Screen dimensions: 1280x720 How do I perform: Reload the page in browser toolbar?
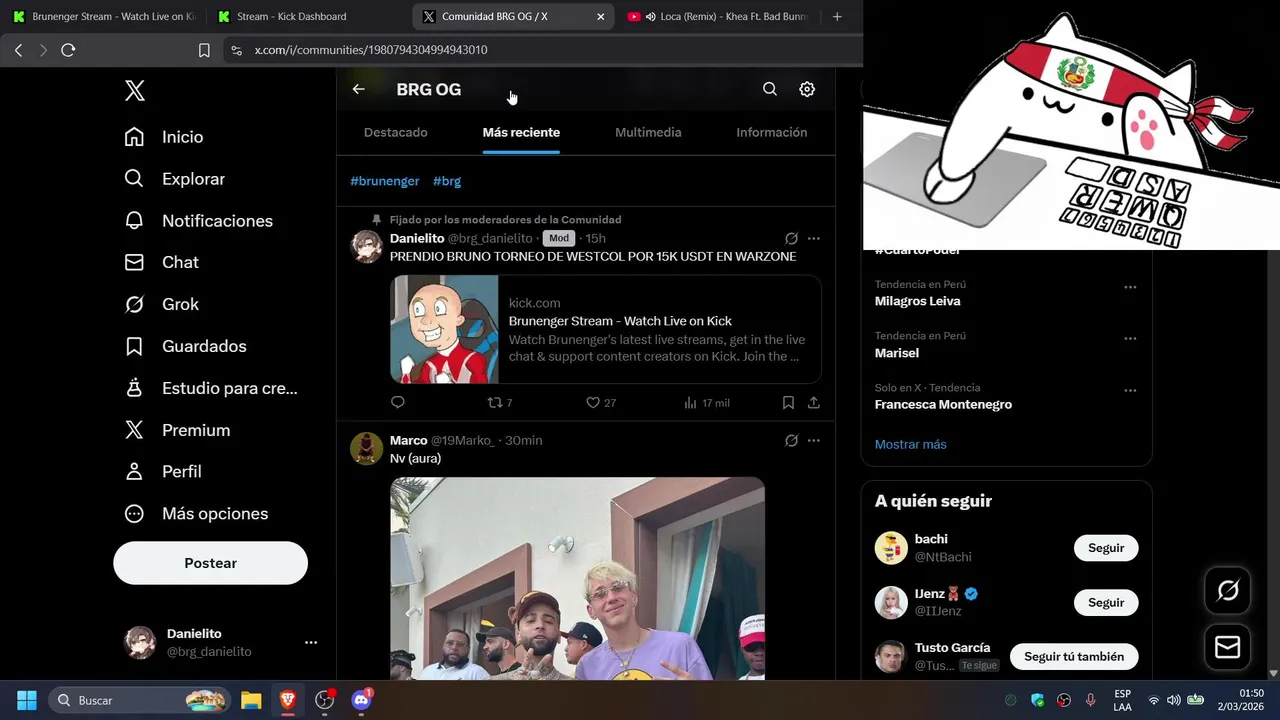click(68, 50)
